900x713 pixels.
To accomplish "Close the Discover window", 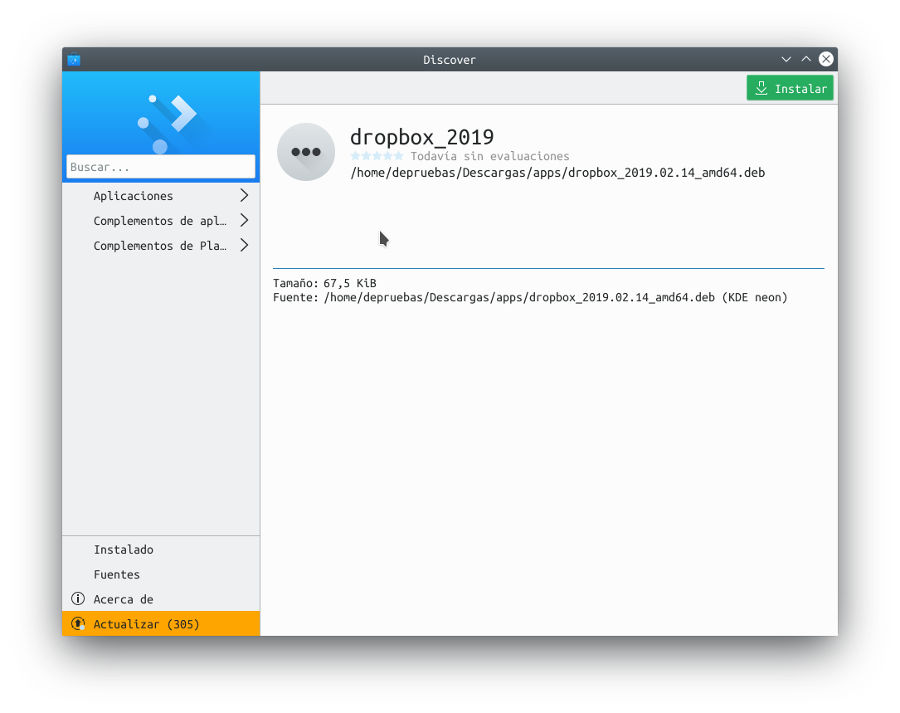I will (826, 59).
